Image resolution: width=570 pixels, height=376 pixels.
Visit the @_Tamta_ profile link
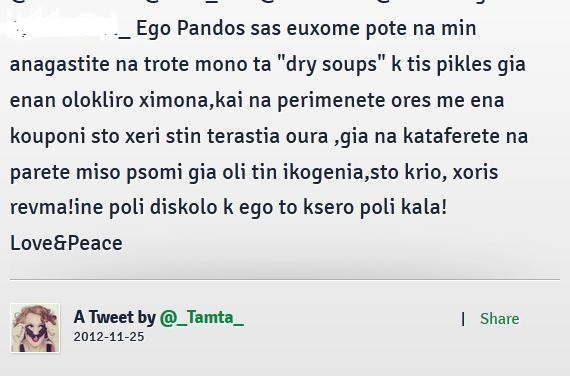tap(202, 317)
